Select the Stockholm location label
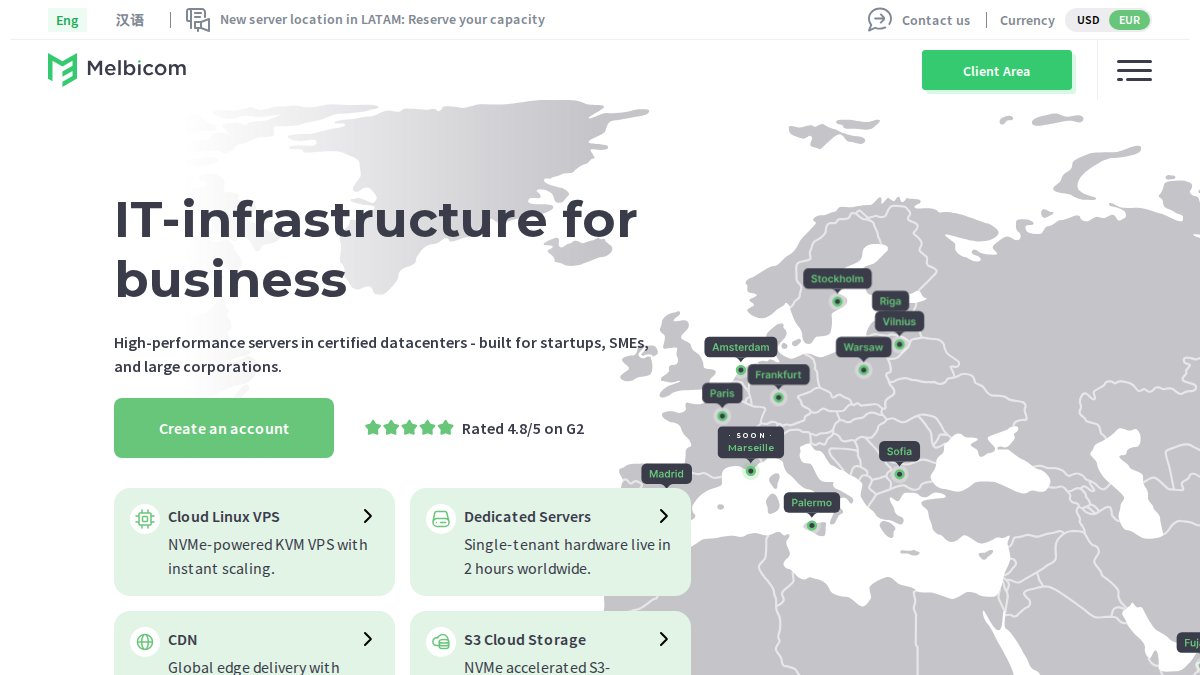 pos(837,279)
